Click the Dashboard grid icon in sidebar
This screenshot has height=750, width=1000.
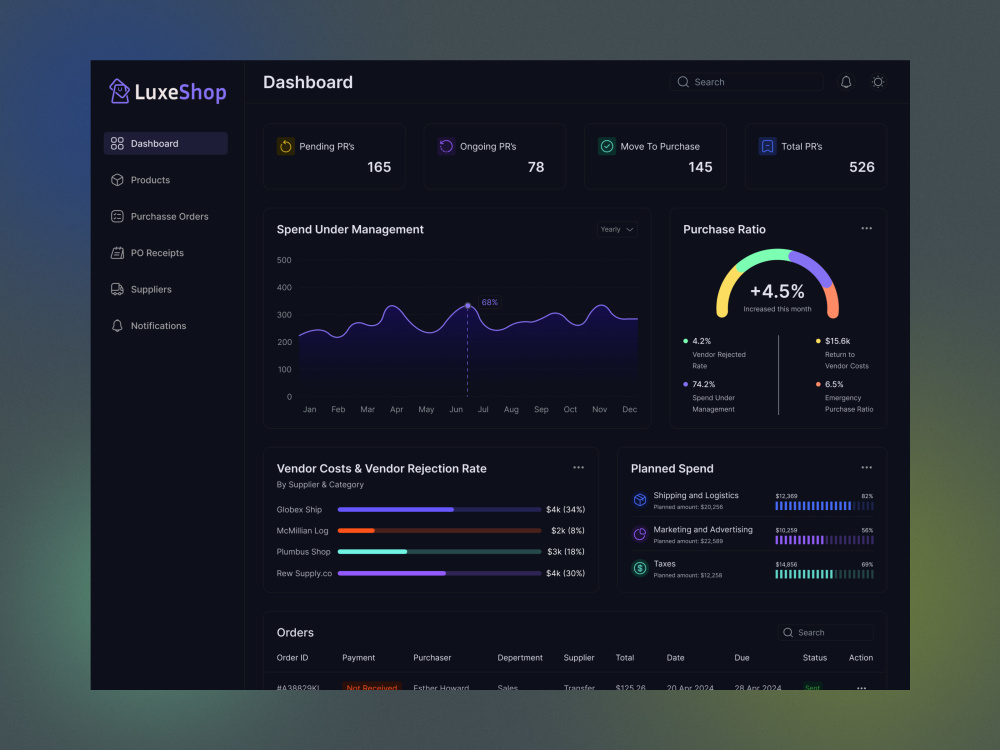[117, 143]
